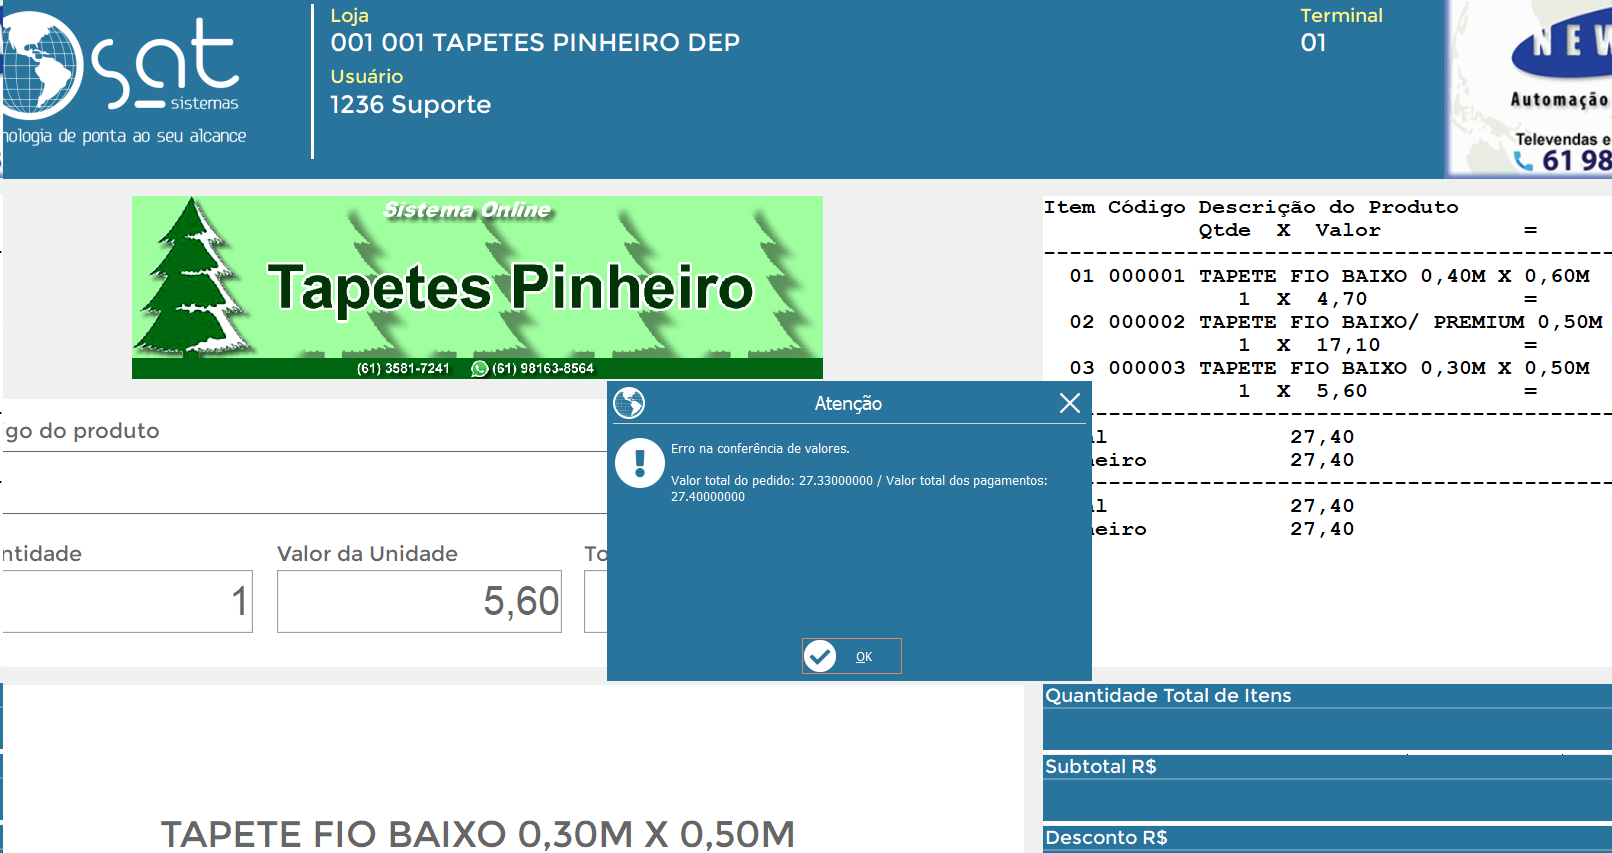Click the Tapetes Pinheiro banner title

click(x=510, y=288)
